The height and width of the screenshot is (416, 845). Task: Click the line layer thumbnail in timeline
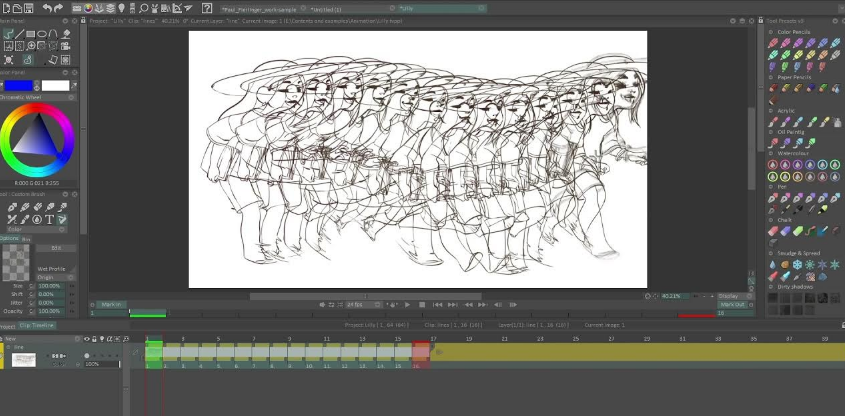click(x=24, y=360)
